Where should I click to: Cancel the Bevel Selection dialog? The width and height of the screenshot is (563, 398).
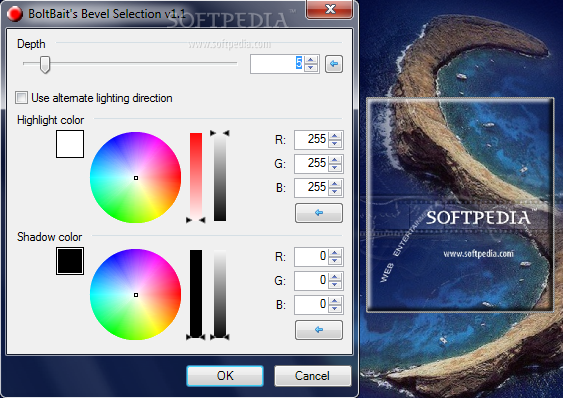(312, 376)
